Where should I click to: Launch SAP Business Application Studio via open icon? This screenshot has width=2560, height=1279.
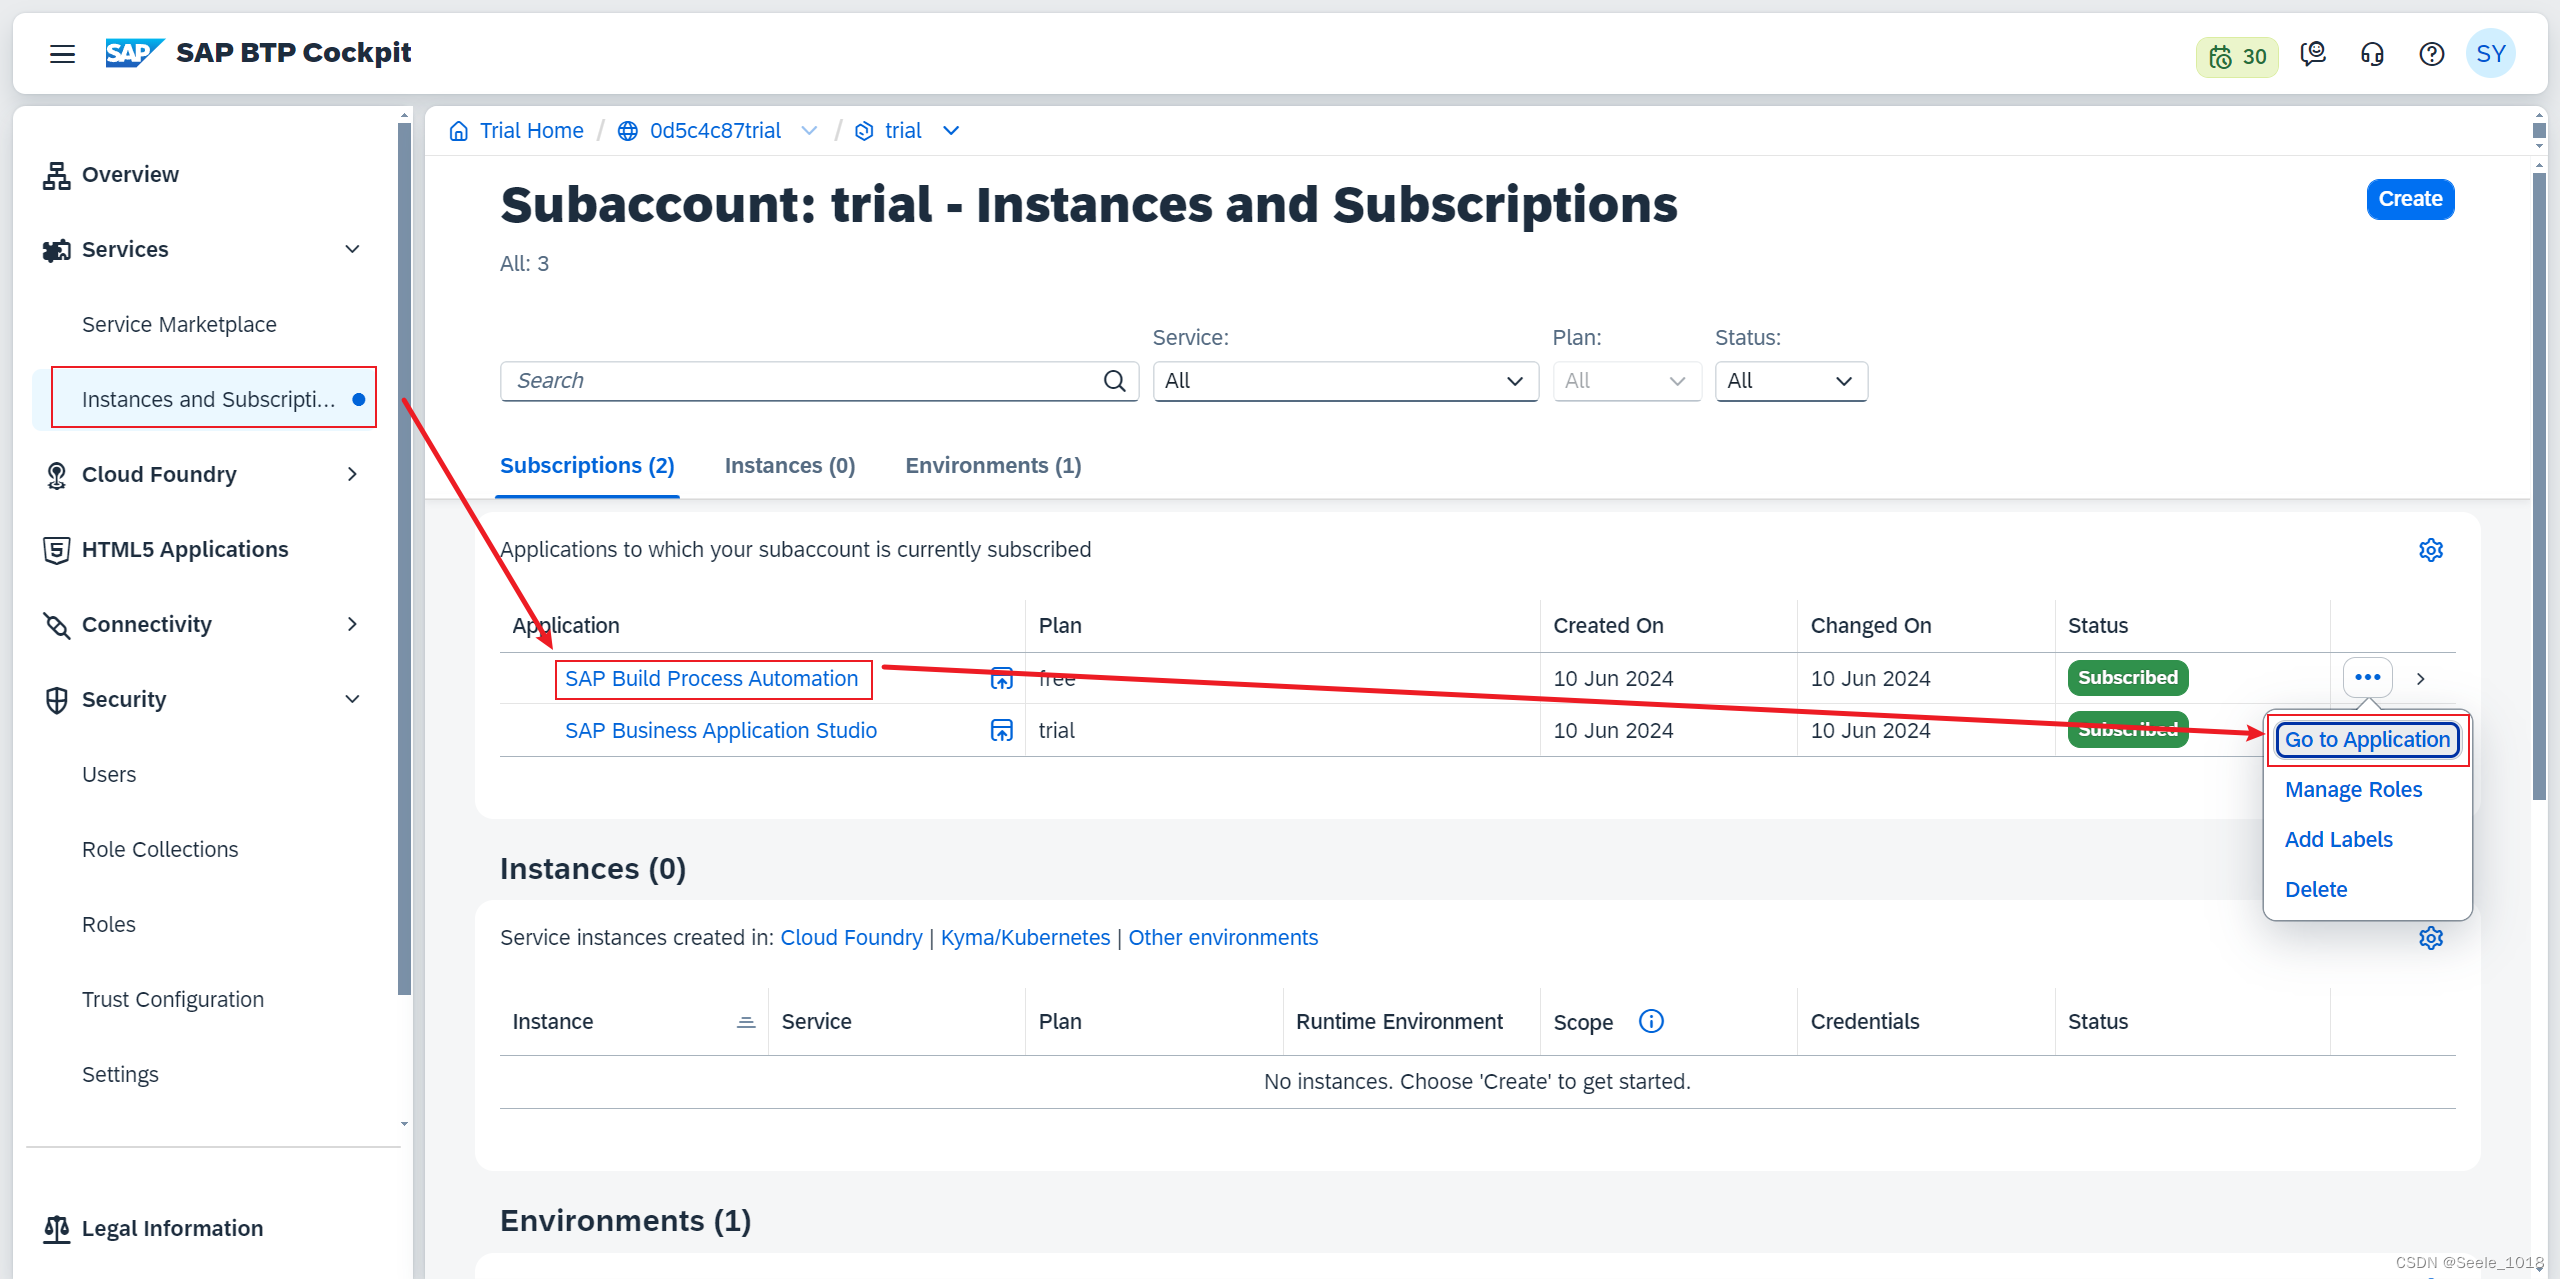coord(1001,731)
